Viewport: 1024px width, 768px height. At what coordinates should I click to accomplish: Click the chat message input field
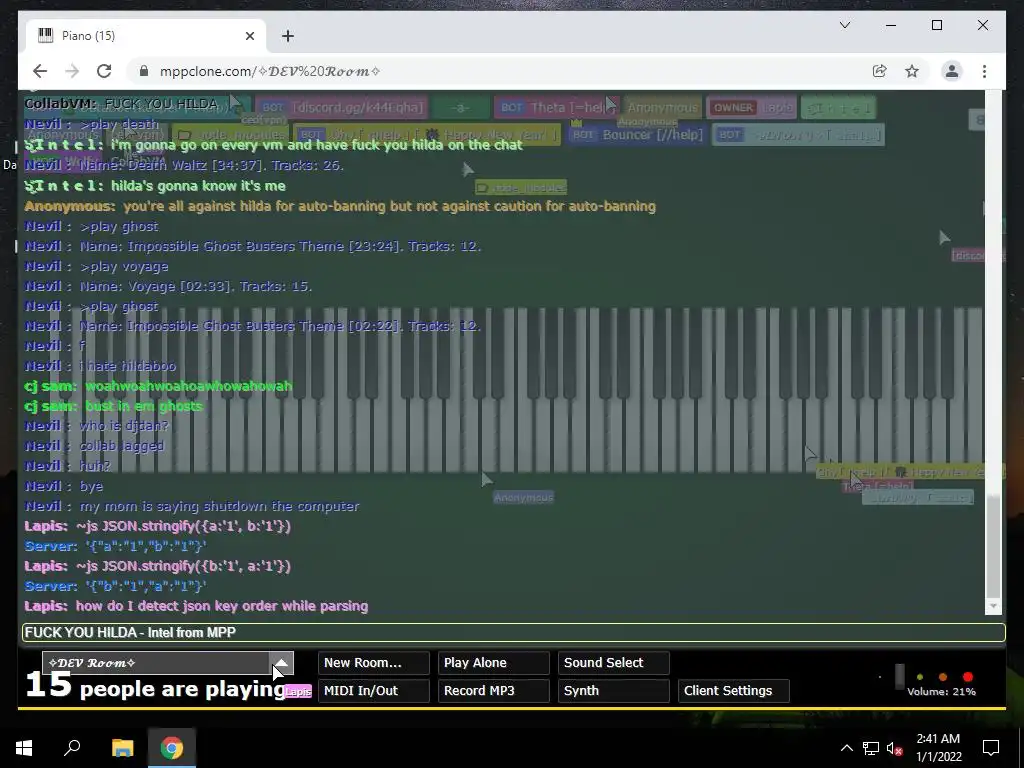(513, 632)
